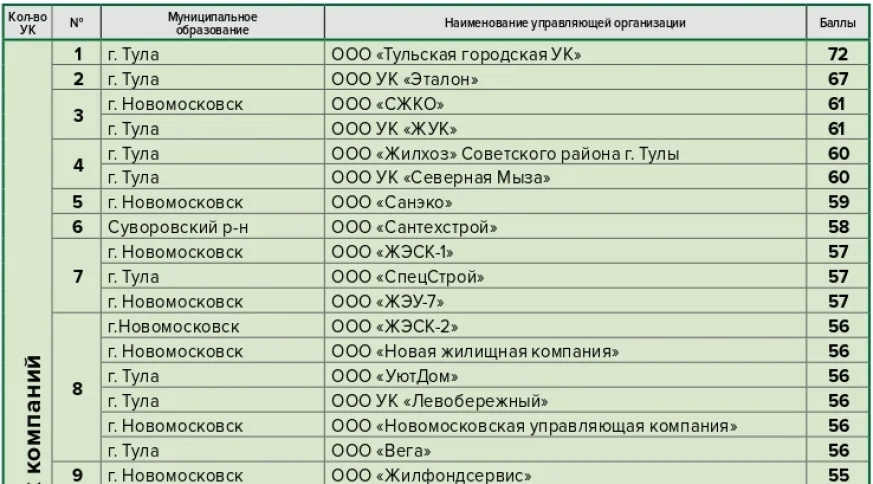
Task: Click the «№» column header
Action: coord(78,23)
